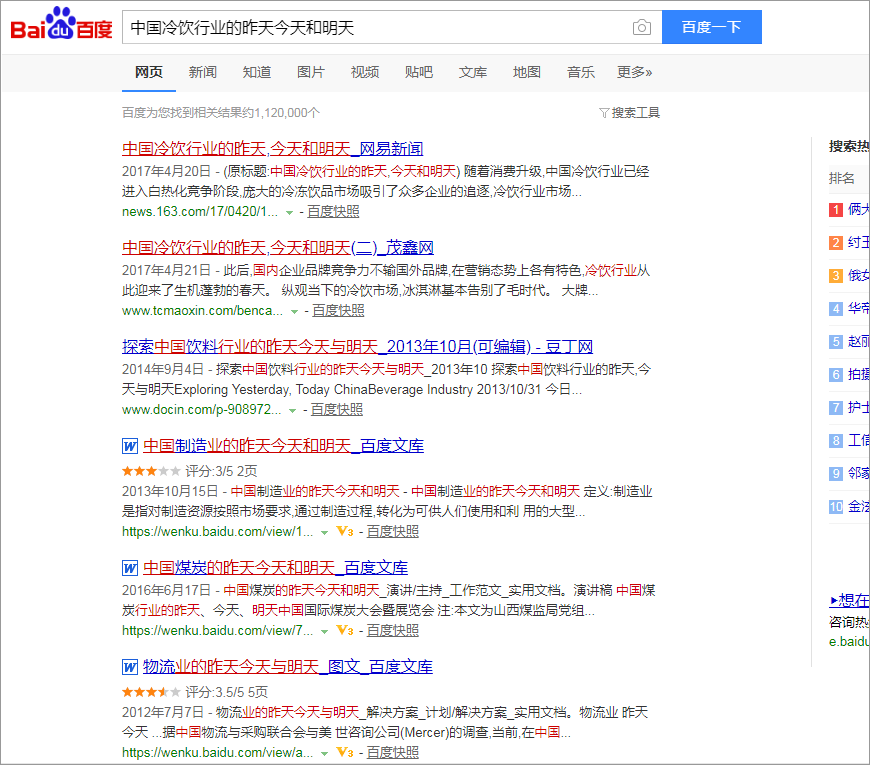The height and width of the screenshot is (766, 870).
Task: Click the V3 badge under 中国制造业 result
Action: [344, 531]
